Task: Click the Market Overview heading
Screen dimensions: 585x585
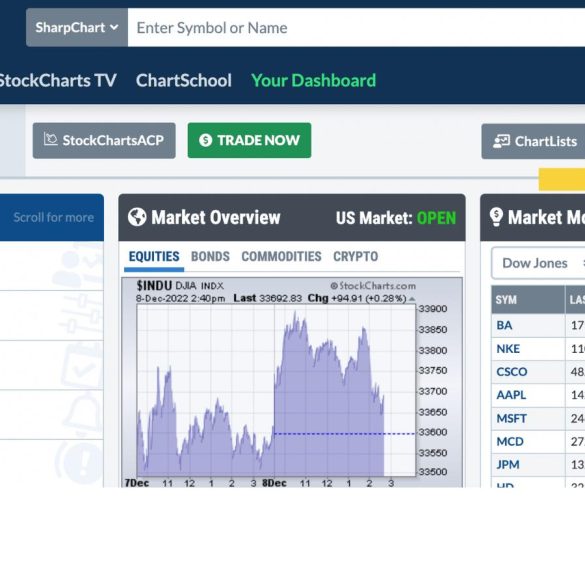Action: coord(216,218)
